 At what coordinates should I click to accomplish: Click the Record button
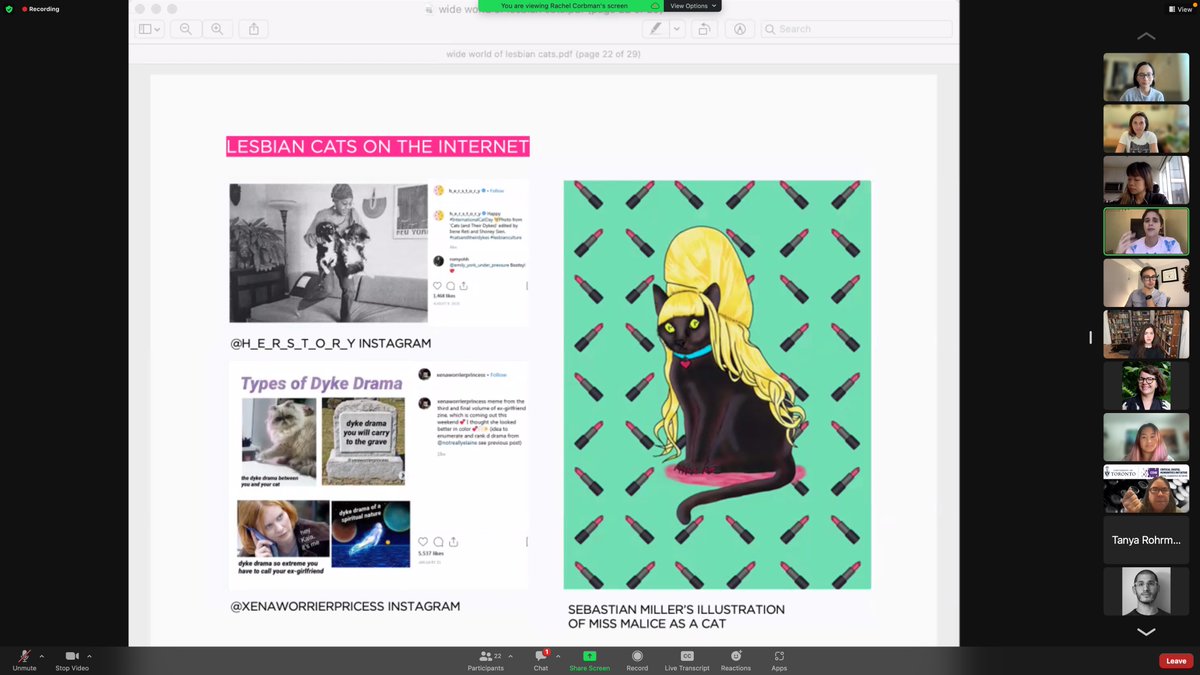coord(637,660)
